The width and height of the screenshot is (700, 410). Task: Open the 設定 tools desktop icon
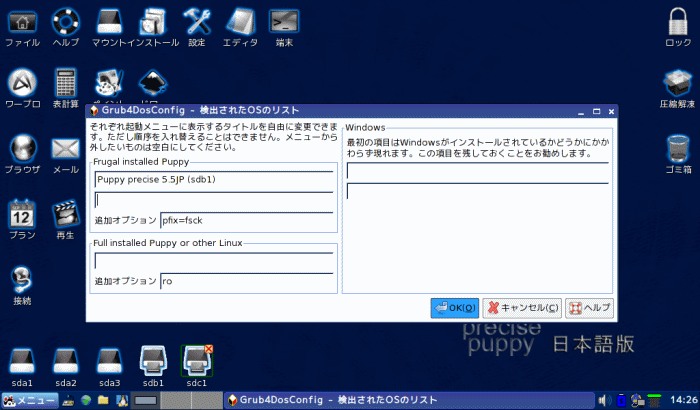point(196,22)
